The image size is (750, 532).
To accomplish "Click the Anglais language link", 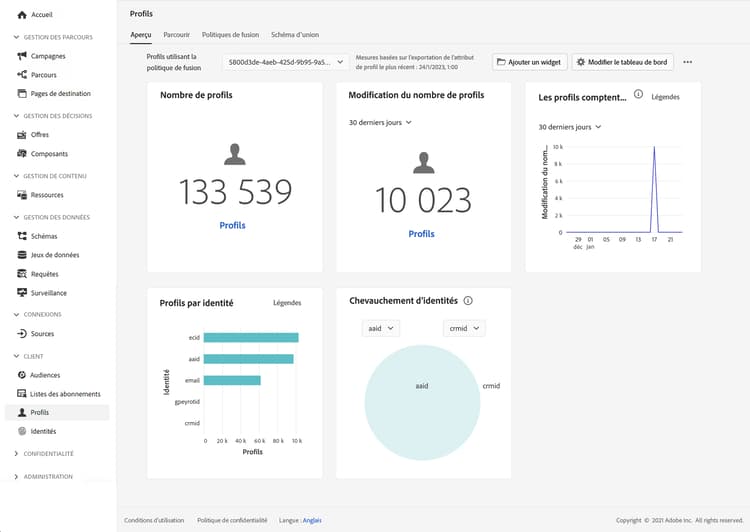I will 312,520.
